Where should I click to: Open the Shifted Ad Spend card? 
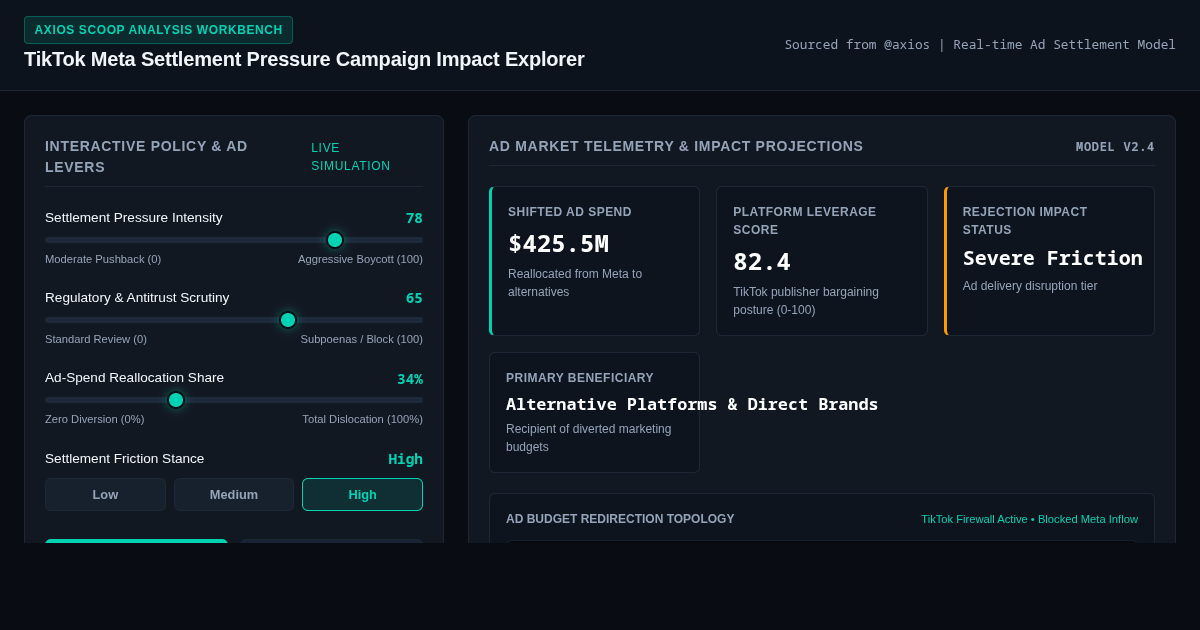click(594, 261)
